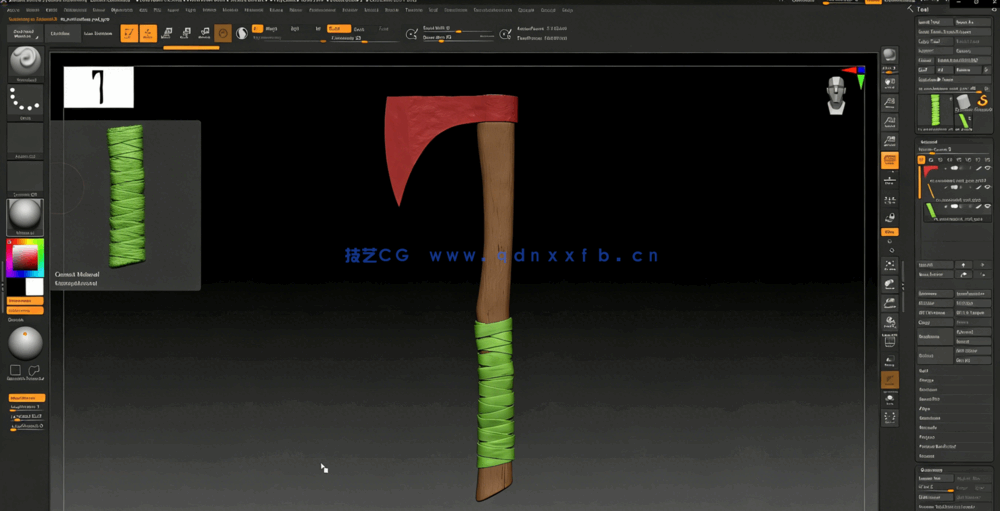Open the current brush thumbnail picker
The height and width of the screenshot is (511, 1000).
tap(25, 63)
